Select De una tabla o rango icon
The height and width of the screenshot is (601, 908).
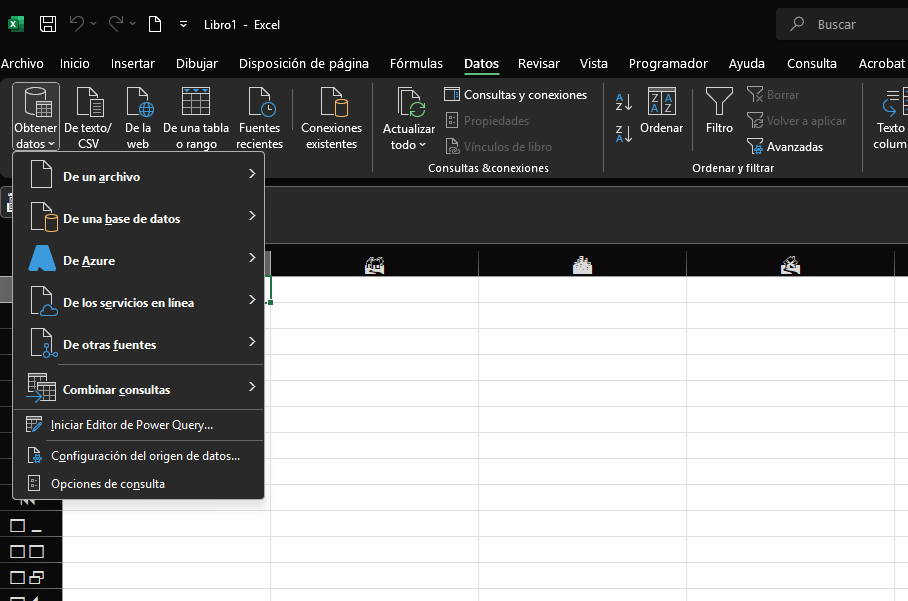point(196,103)
